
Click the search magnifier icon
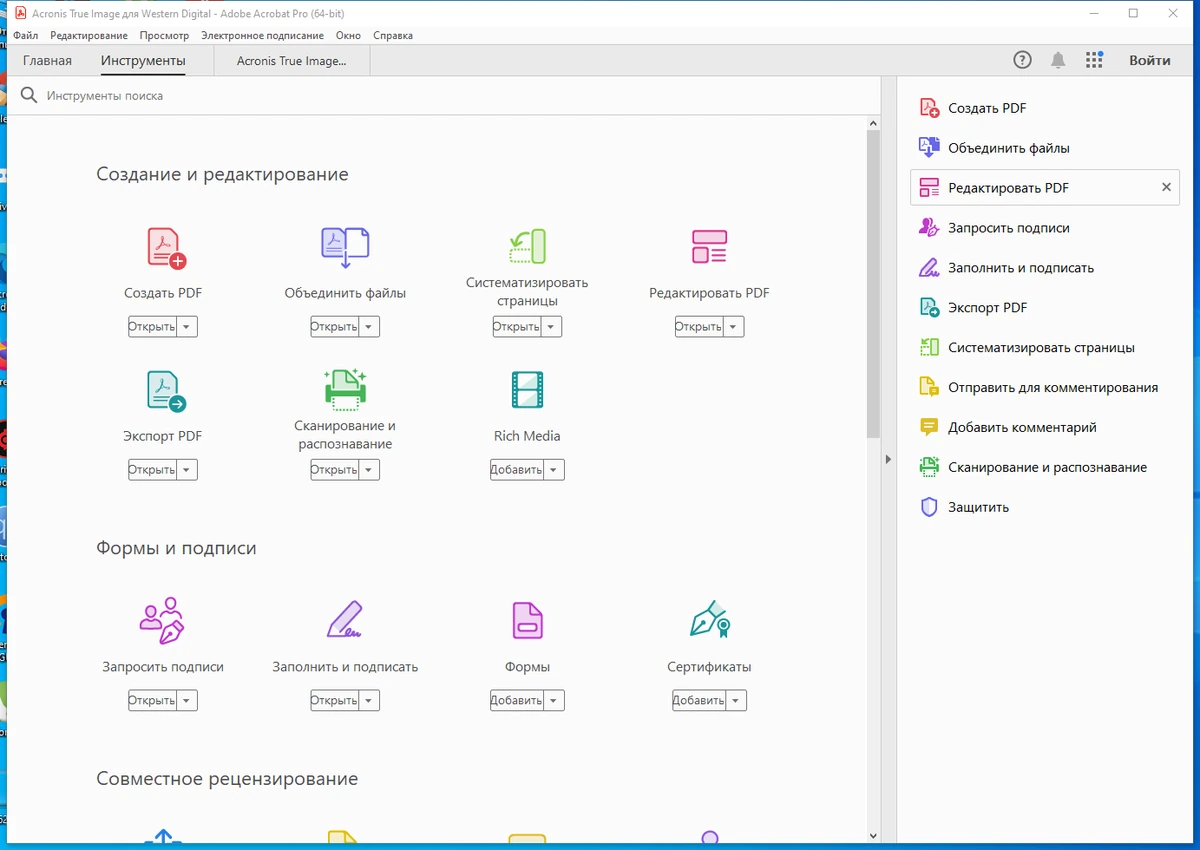tap(29, 95)
